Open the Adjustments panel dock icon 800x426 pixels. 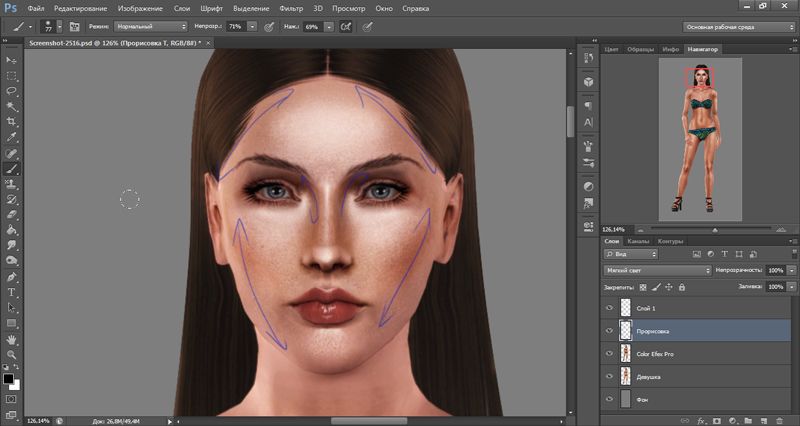(588, 186)
